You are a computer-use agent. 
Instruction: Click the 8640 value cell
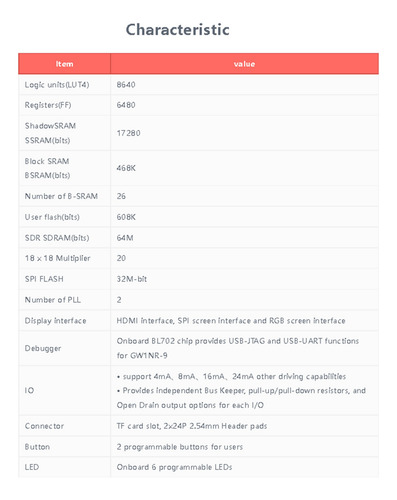126,85
